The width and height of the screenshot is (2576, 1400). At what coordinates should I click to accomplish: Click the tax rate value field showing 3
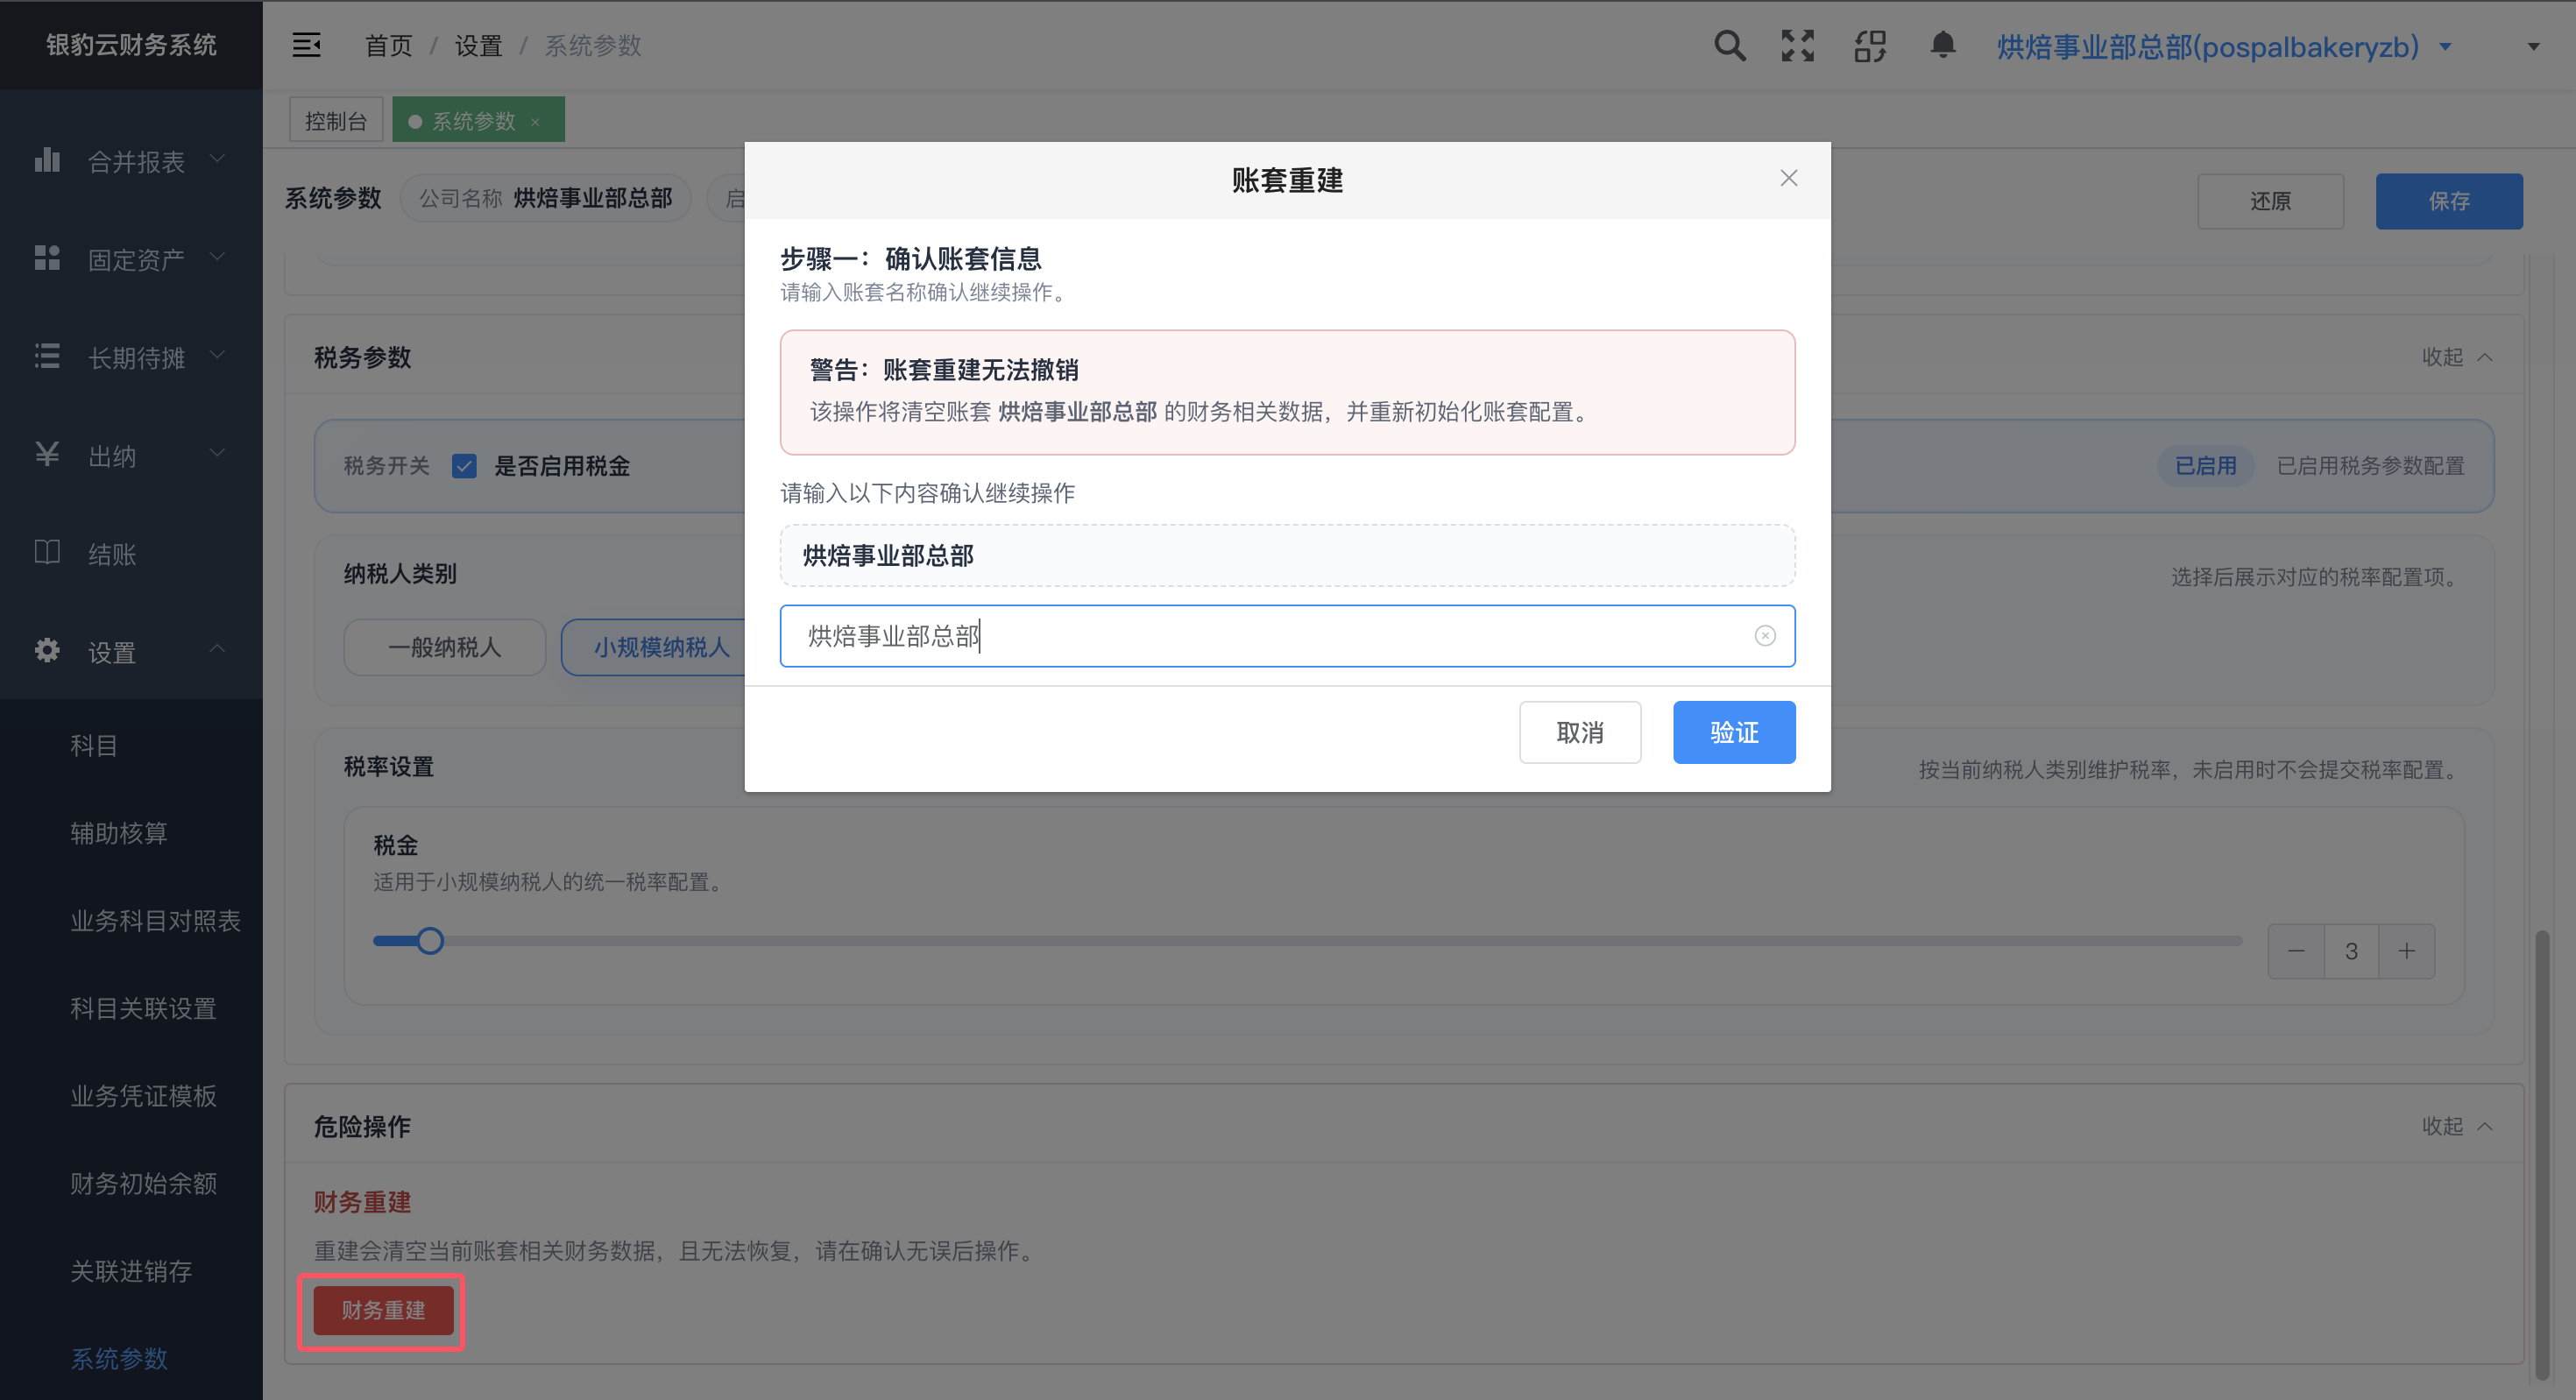coord(2351,951)
